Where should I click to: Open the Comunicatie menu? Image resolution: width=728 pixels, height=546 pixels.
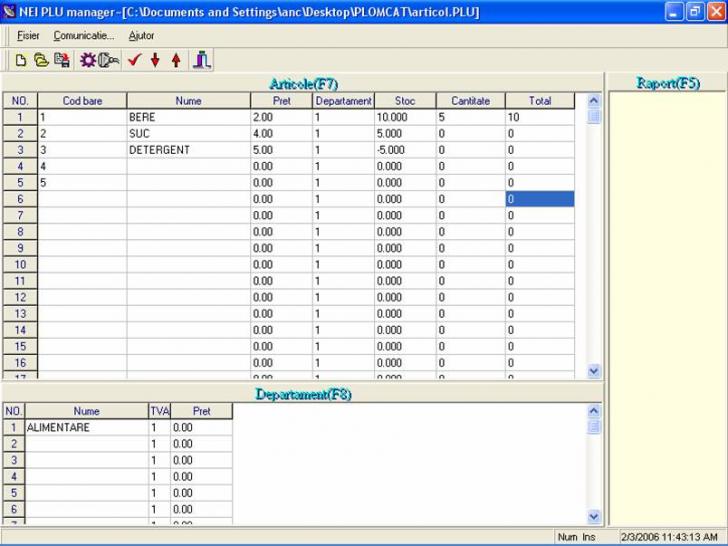coord(83,35)
